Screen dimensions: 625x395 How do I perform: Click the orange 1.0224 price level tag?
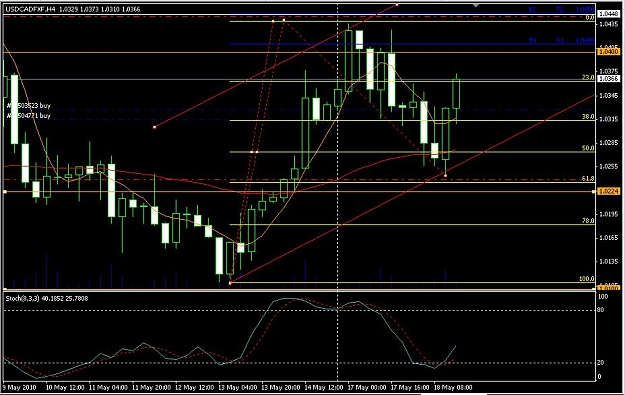tap(608, 191)
